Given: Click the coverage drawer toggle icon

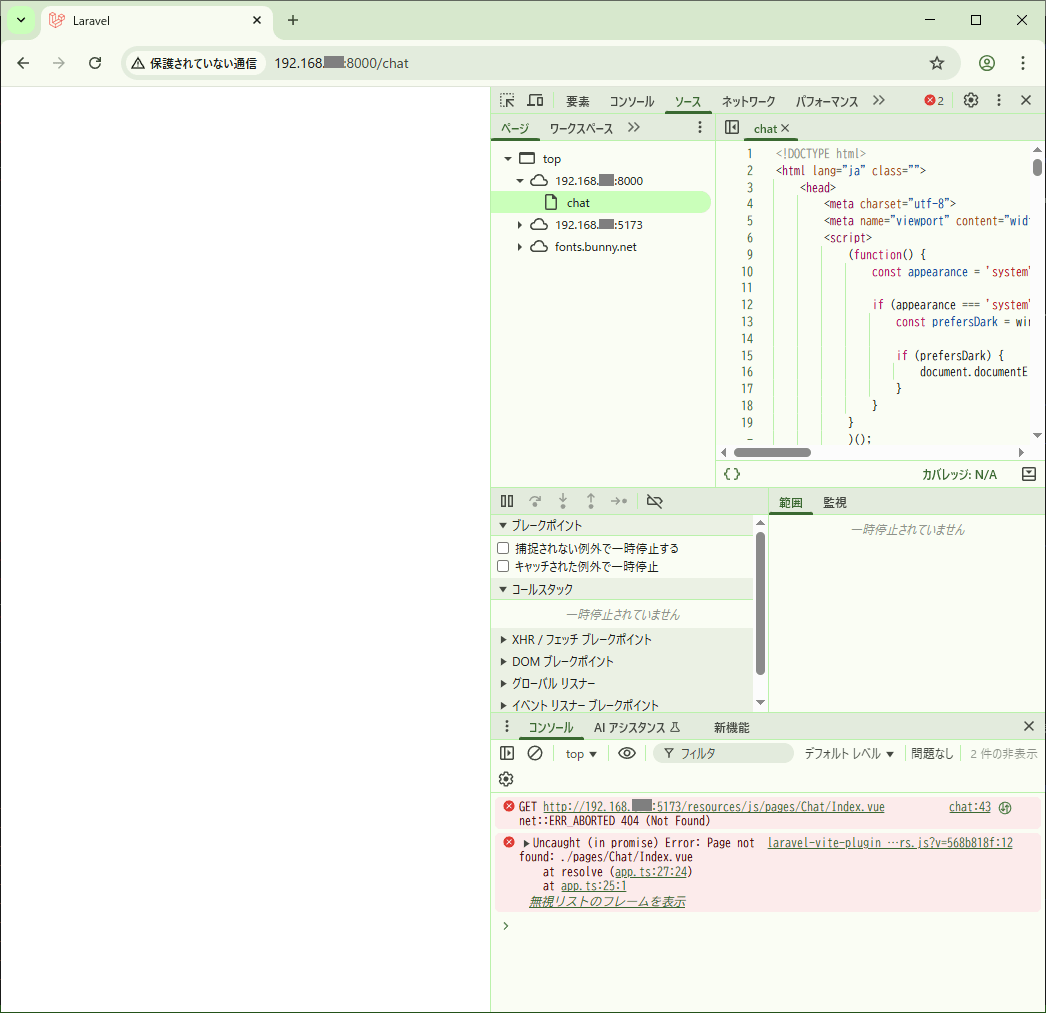Looking at the screenshot, I should coord(1029,474).
